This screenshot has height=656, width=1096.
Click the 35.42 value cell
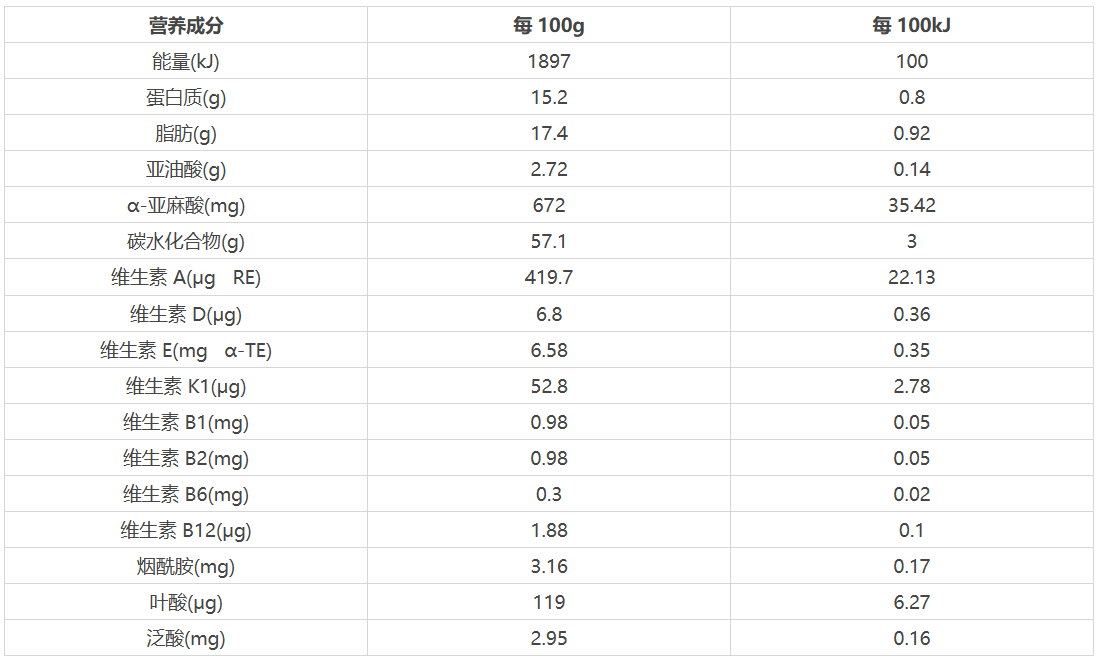tap(911, 205)
